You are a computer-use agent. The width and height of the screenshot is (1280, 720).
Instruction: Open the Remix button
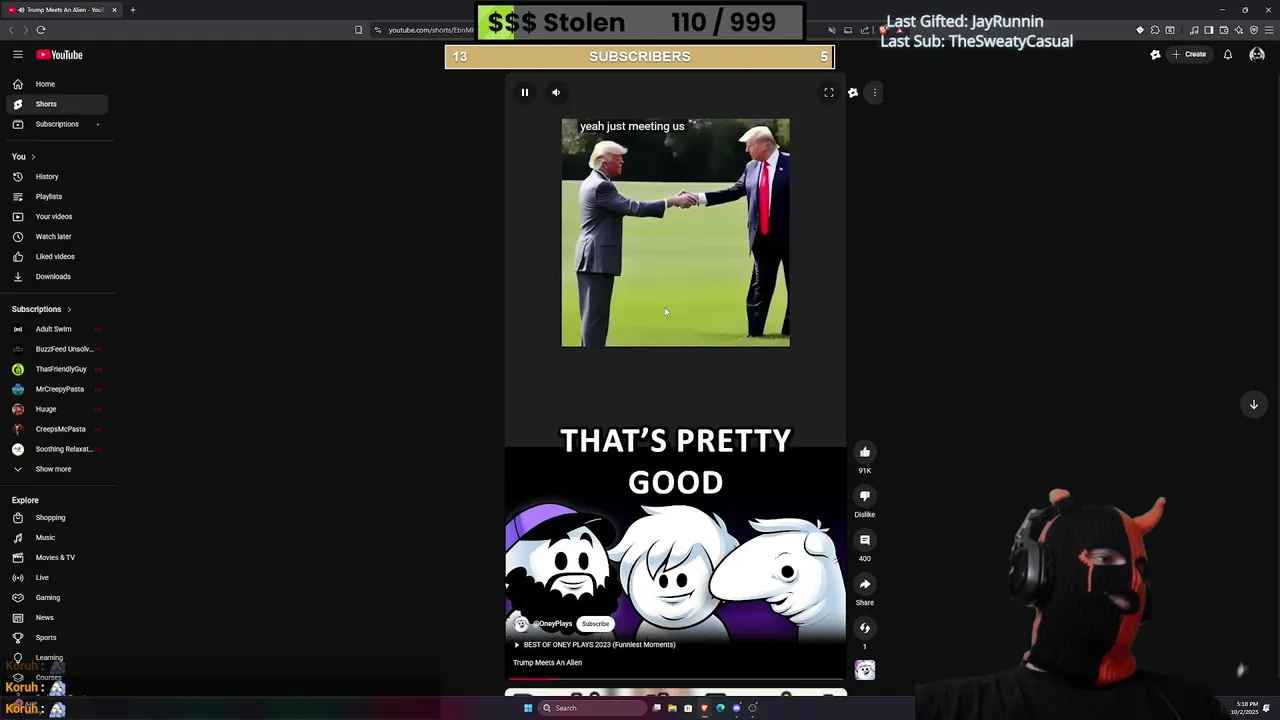[x=865, y=628]
